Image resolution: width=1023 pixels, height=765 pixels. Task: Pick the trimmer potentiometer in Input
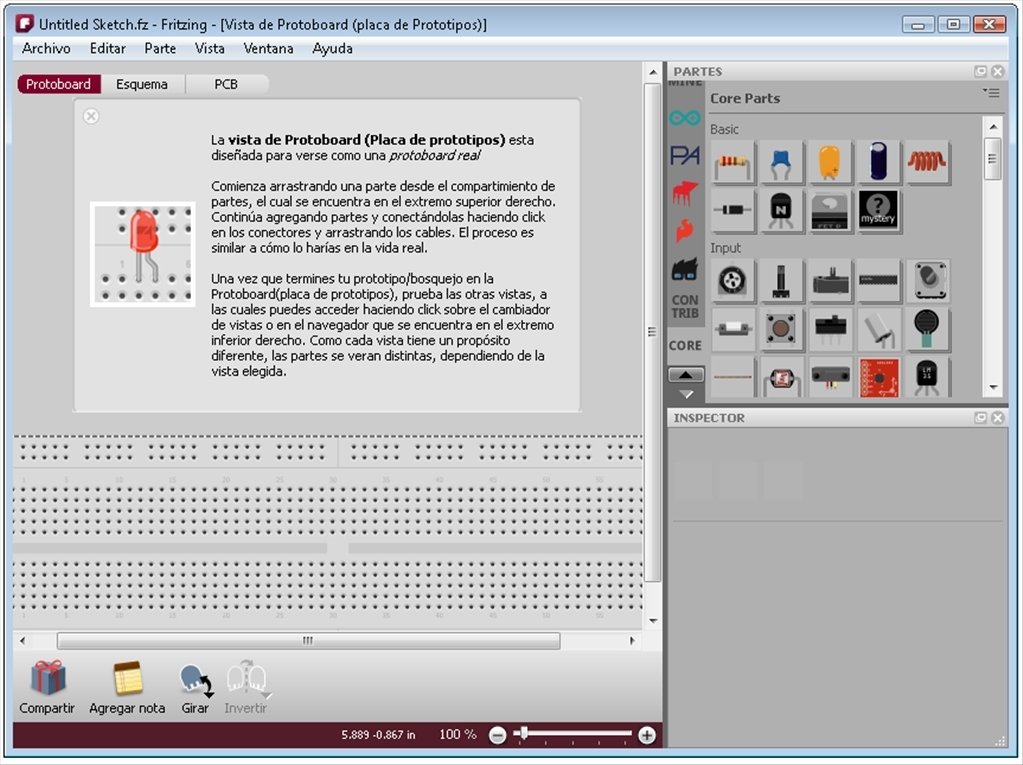tap(733, 280)
